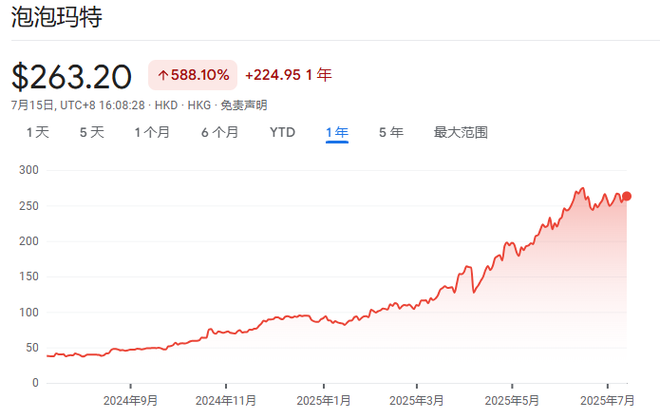
Task: Click the 300 y-axis value
Action: point(29,170)
